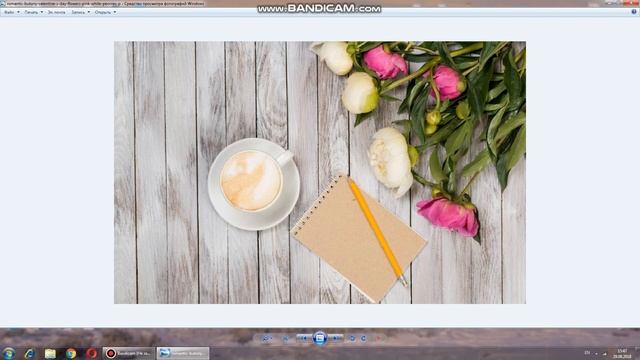The height and width of the screenshot is (360, 640).
Task: Open the Файл menu
Action: coord(11,12)
